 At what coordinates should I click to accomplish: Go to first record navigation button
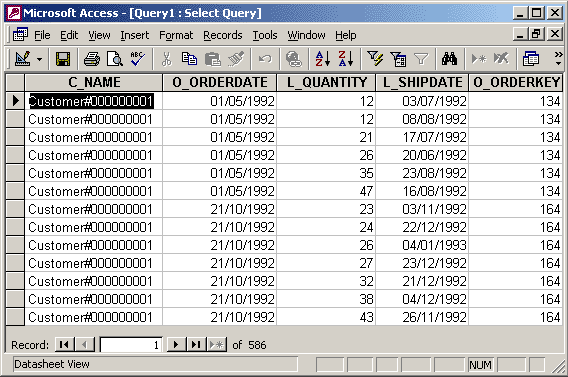click(x=64, y=344)
